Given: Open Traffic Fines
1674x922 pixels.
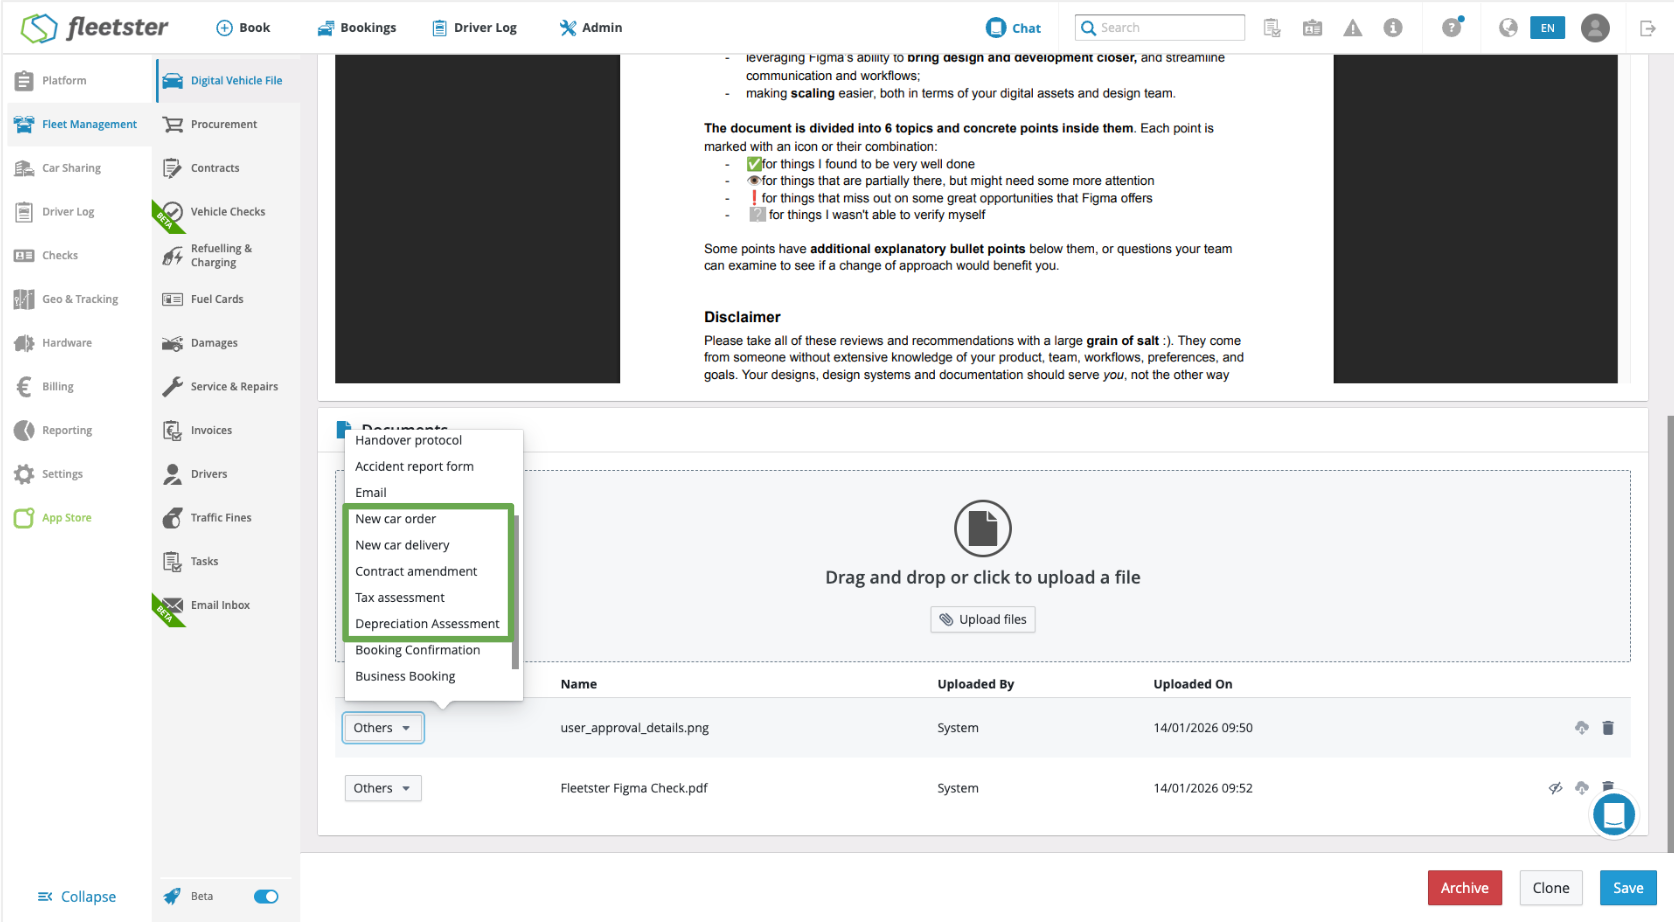Looking at the screenshot, I should click(207, 518).
